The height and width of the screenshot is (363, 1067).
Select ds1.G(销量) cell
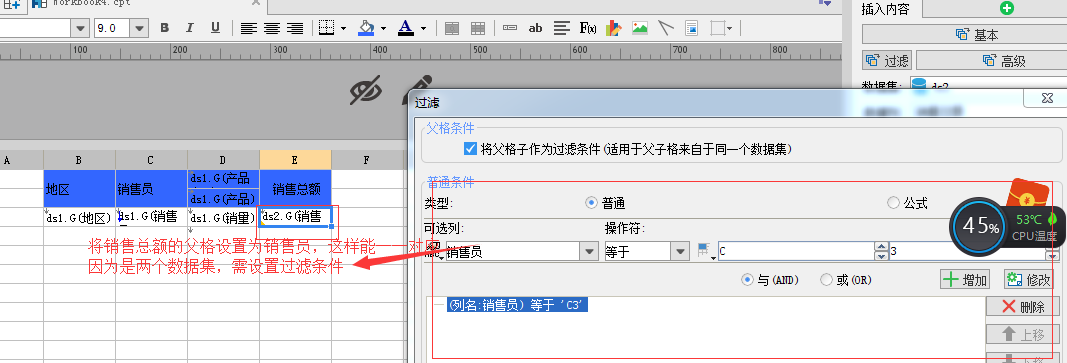224,217
